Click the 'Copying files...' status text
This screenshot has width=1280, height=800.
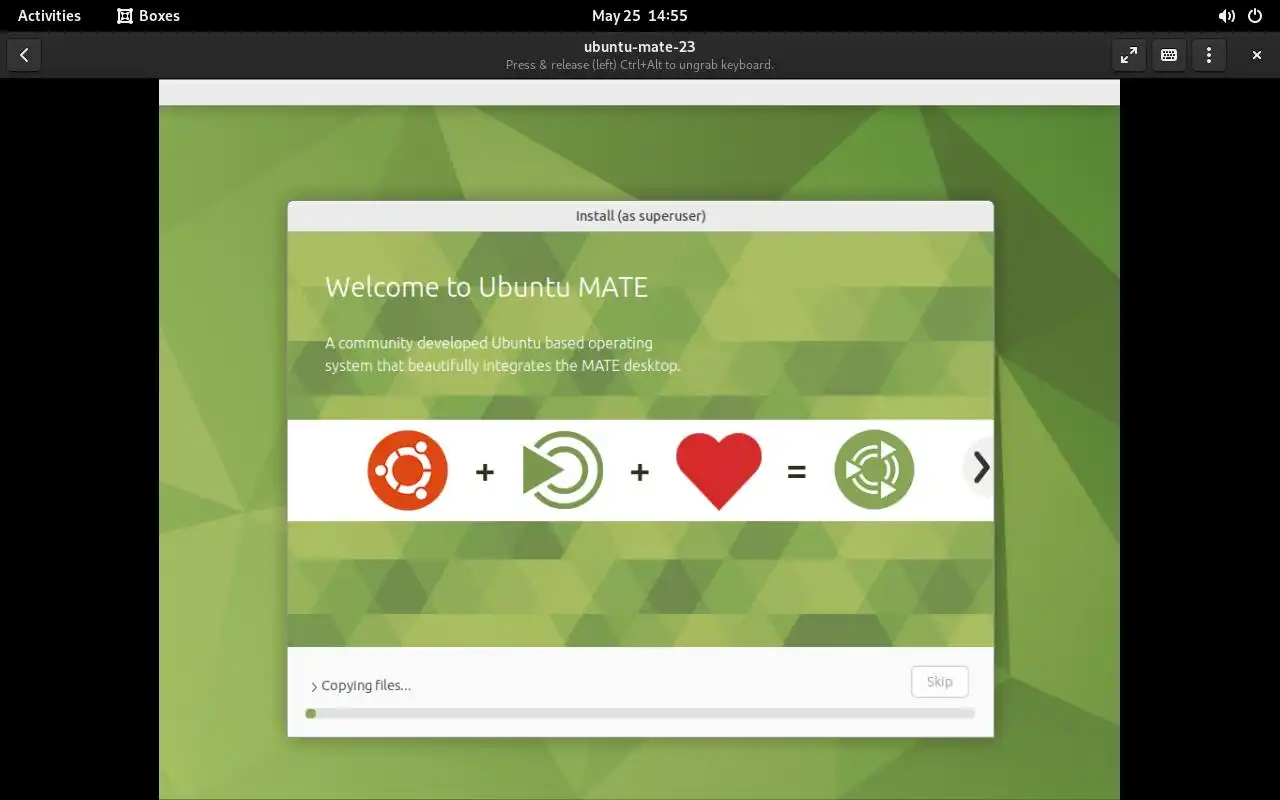pos(366,686)
